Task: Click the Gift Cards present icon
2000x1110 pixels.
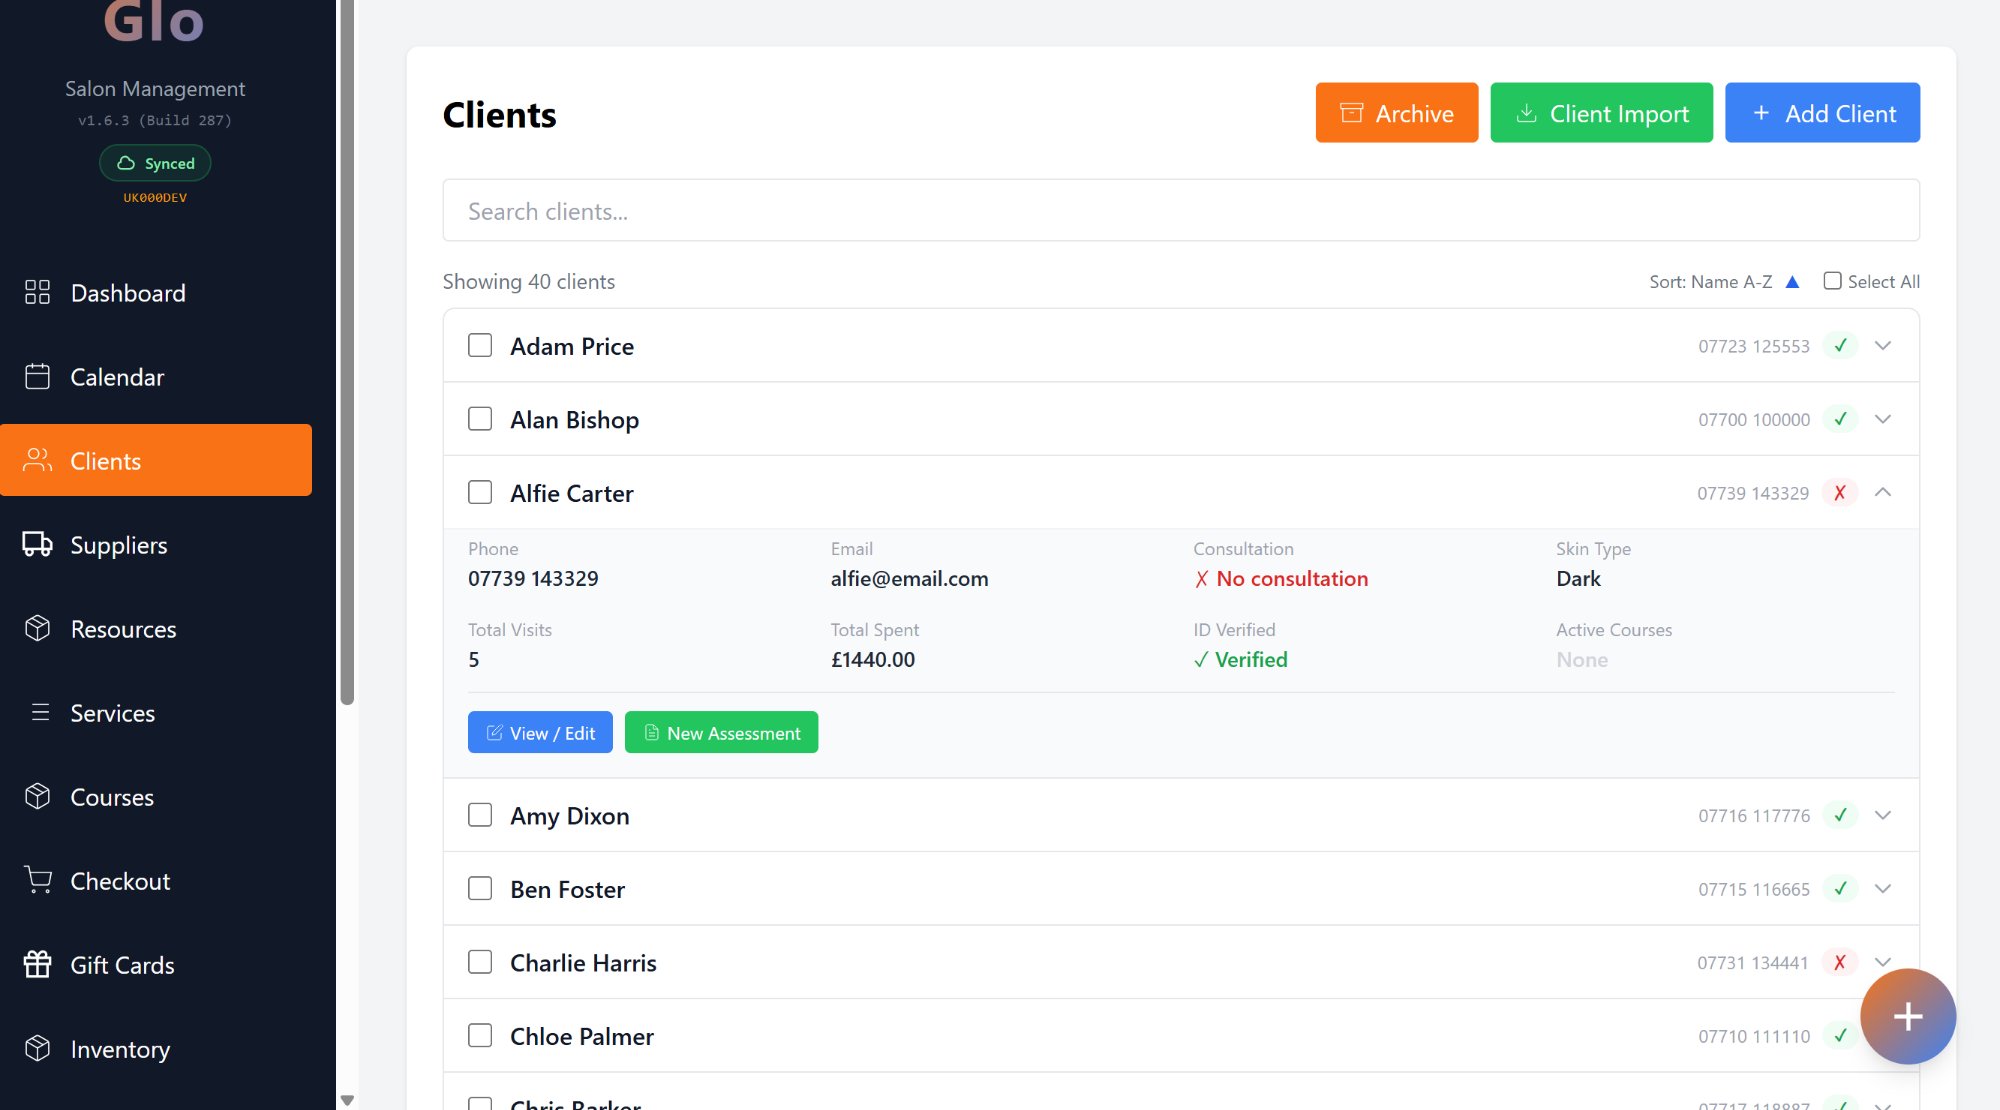Action: coord(37,964)
